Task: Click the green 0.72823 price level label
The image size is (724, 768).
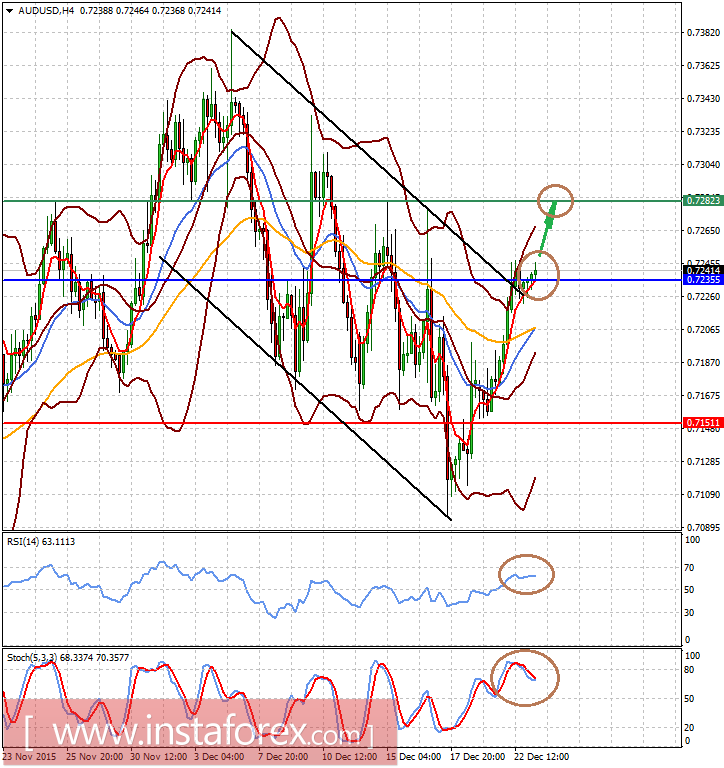Action: pos(703,200)
